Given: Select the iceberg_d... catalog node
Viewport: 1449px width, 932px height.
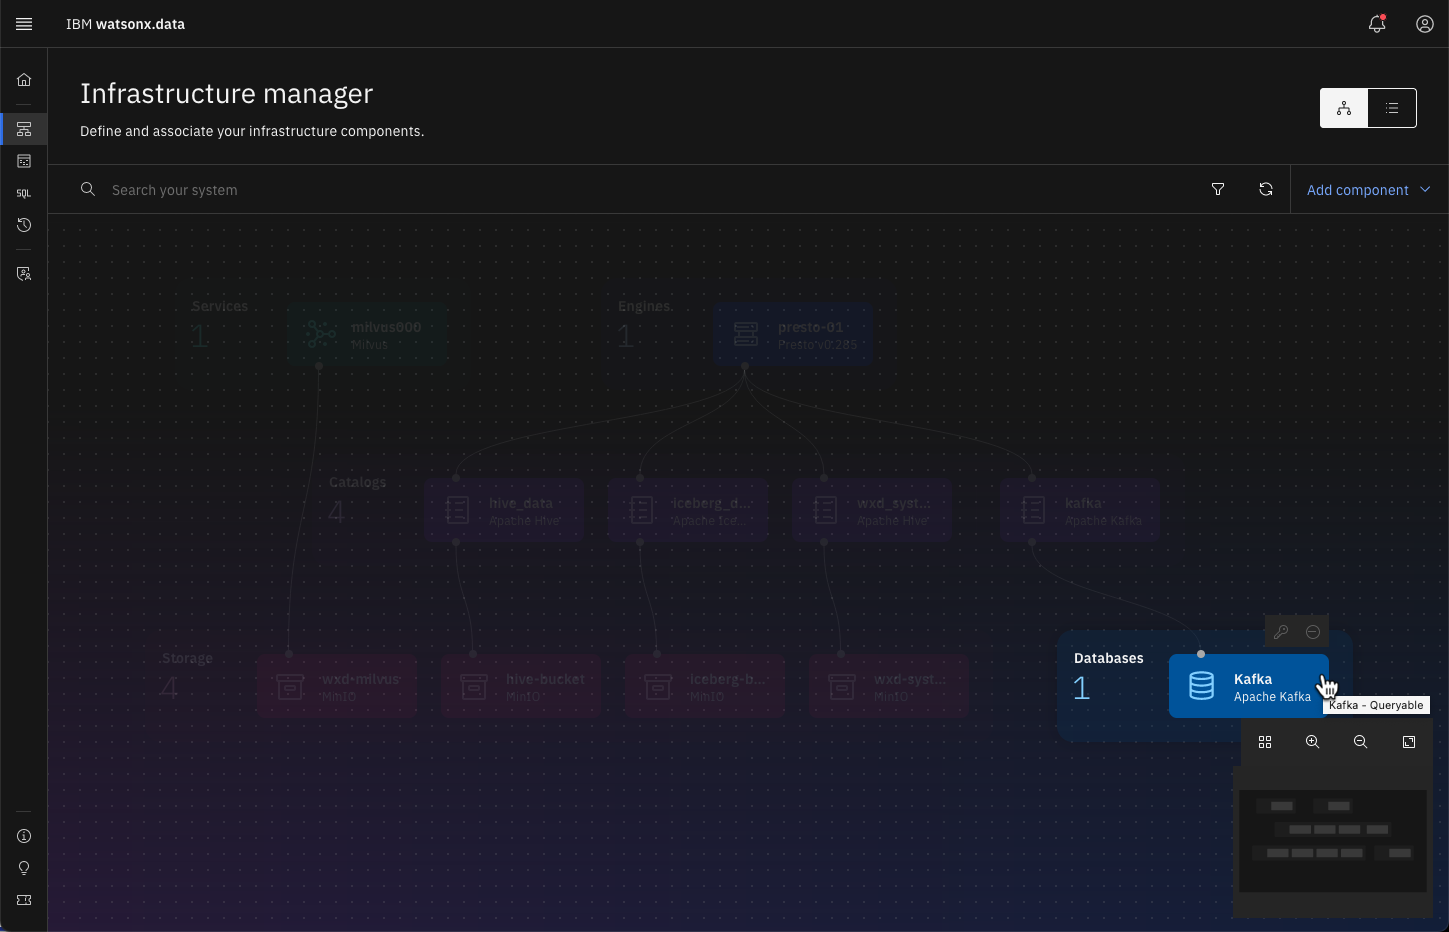Looking at the screenshot, I should (x=688, y=510).
